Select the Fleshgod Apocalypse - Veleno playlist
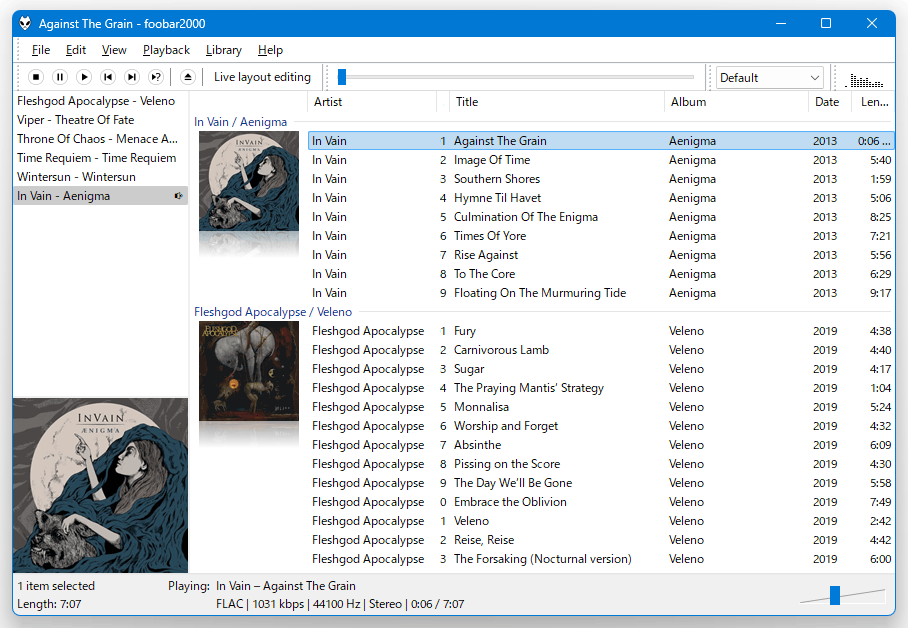Viewport: 908px width, 628px height. pyautogui.click(x=101, y=101)
